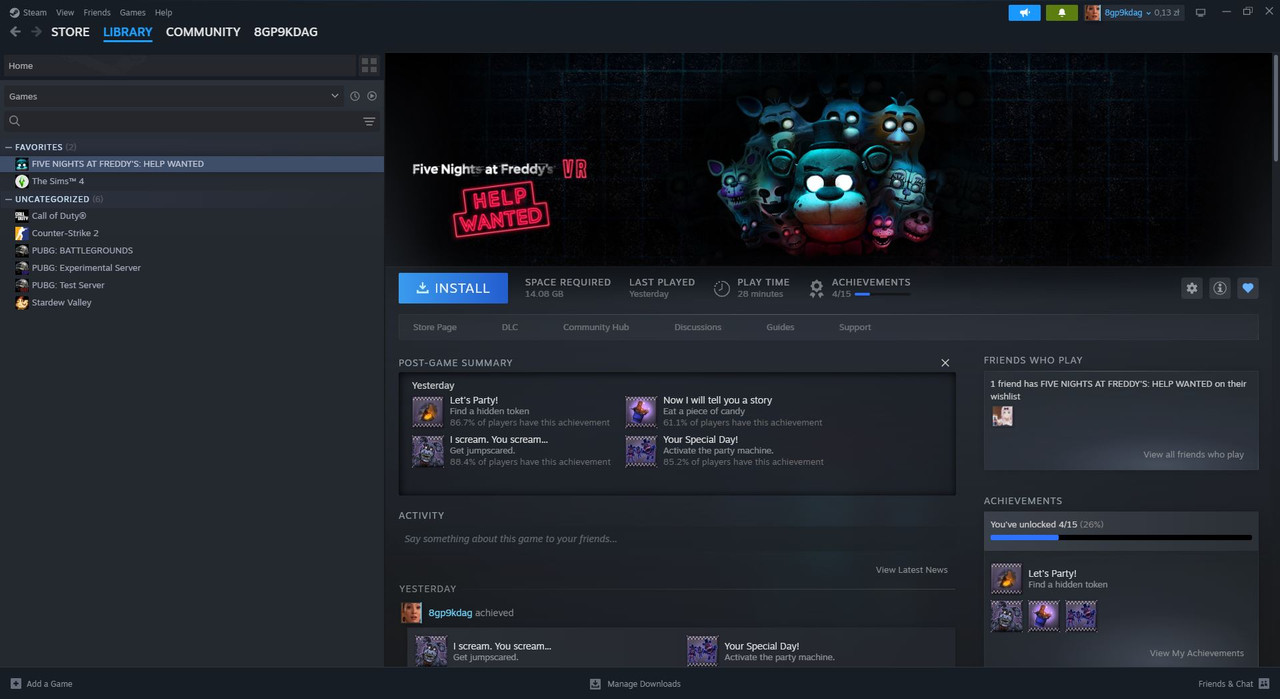Click Let's Party achievement icon in summary
1280x699 pixels.
428,411
